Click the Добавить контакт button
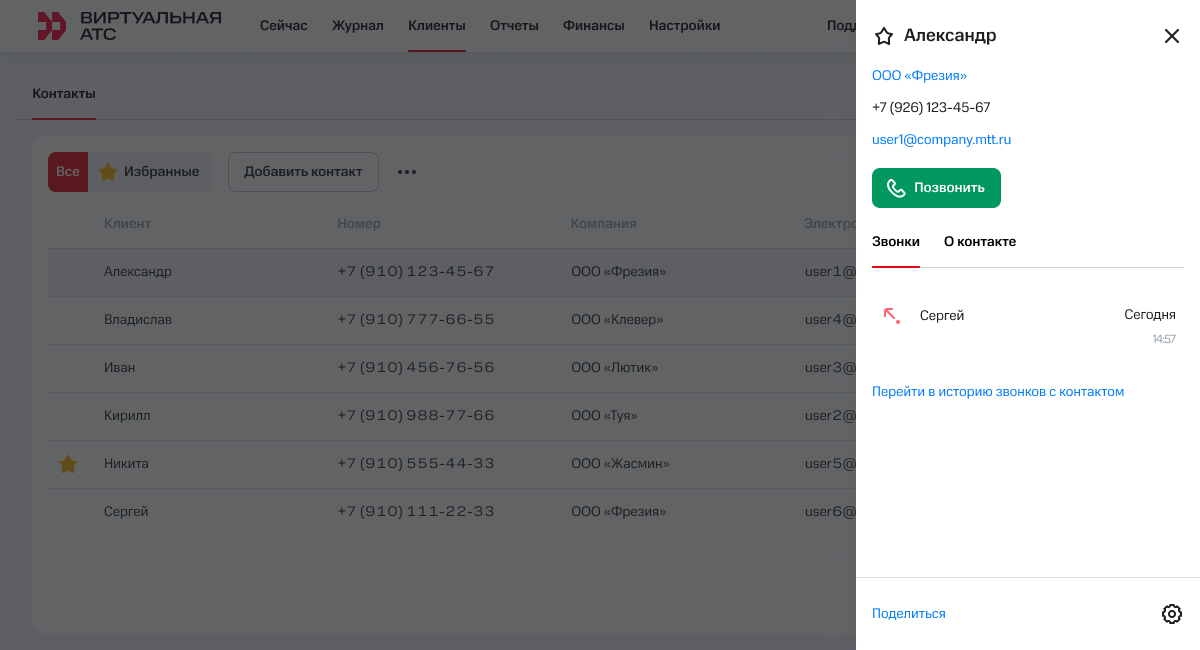 click(x=303, y=172)
